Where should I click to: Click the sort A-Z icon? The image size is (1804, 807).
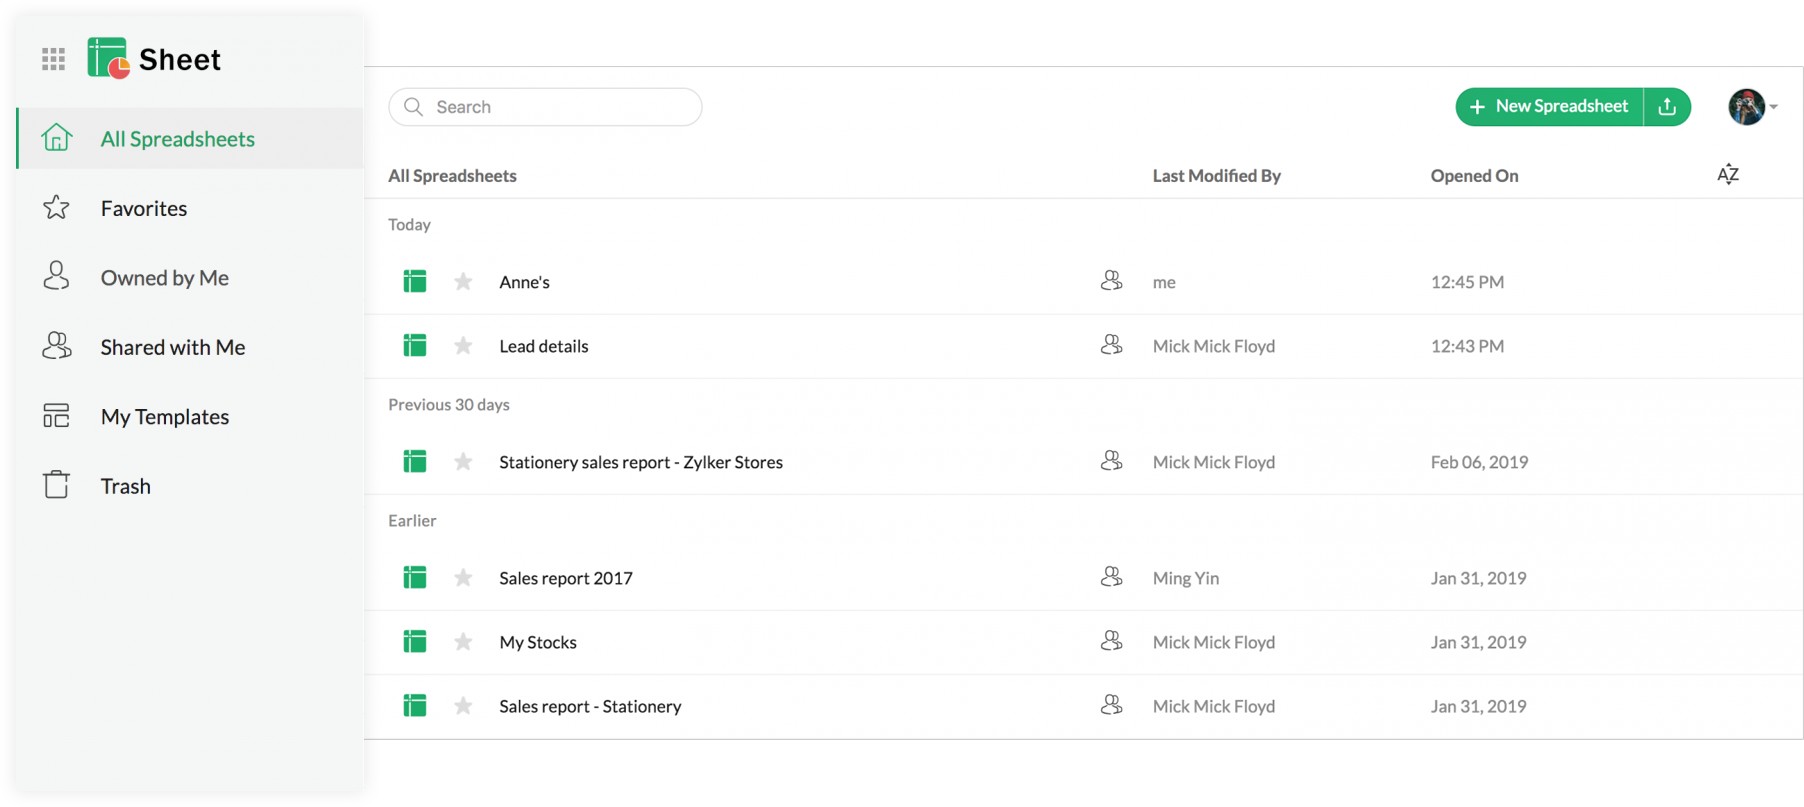point(1727,175)
